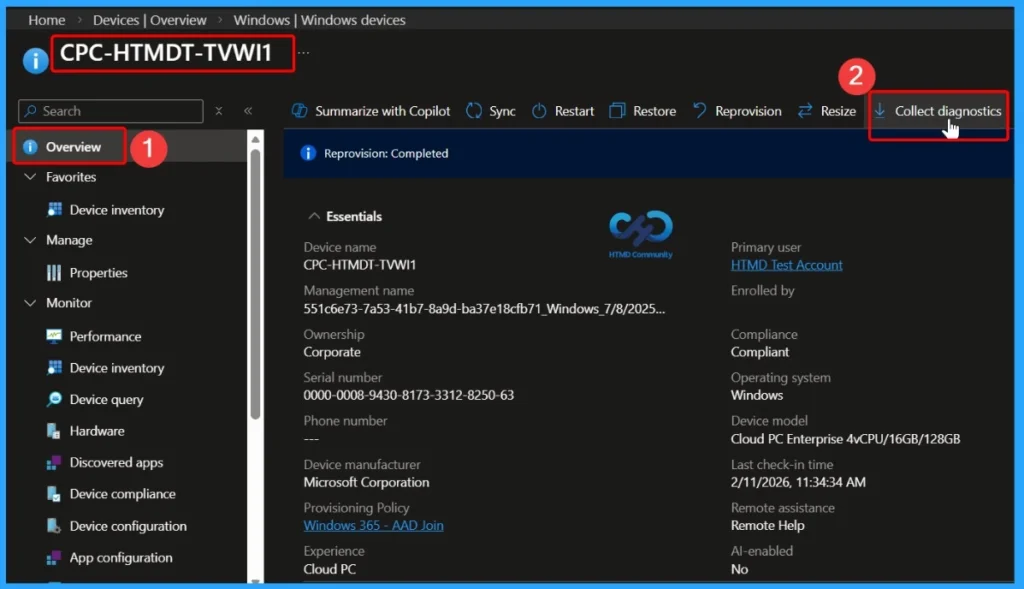This screenshot has height=589, width=1024.
Task: Navigate to Devices | Overview breadcrumb
Action: (x=150, y=19)
